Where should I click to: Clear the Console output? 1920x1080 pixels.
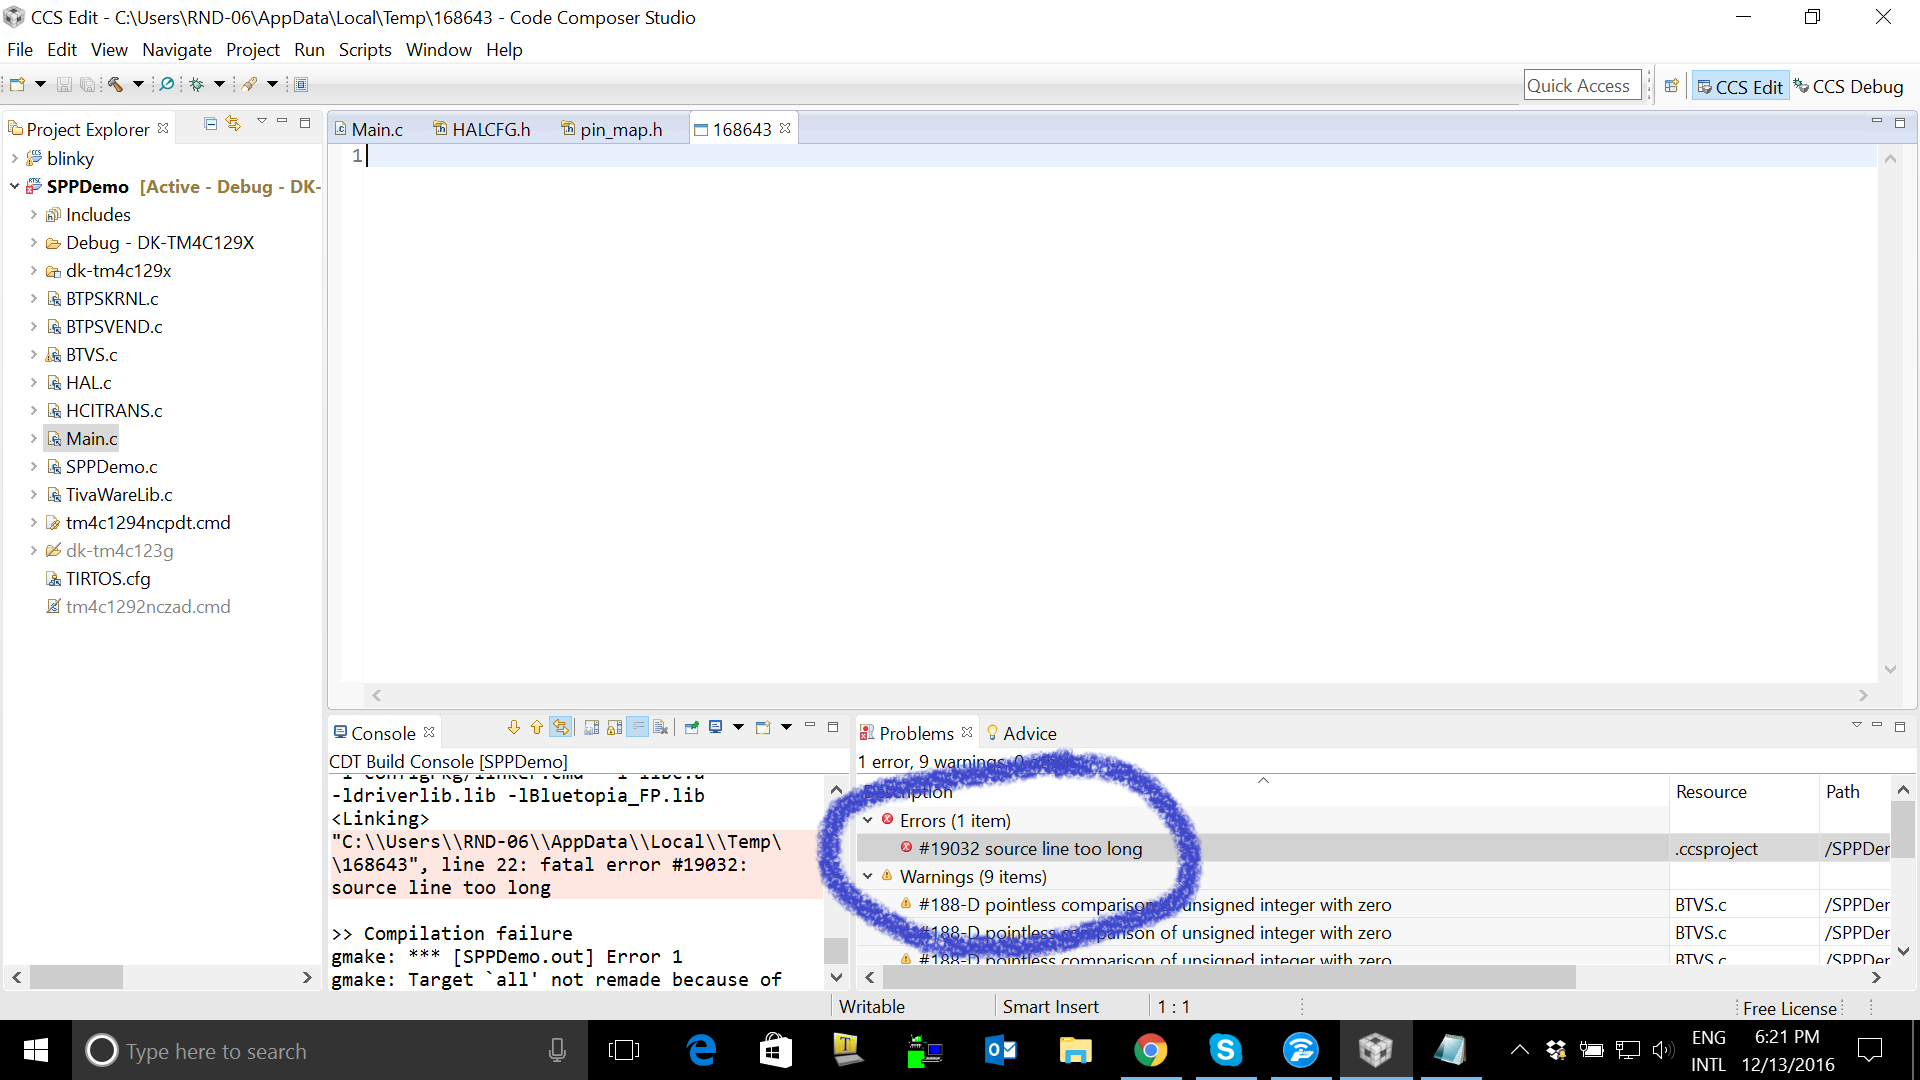click(660, 727)
